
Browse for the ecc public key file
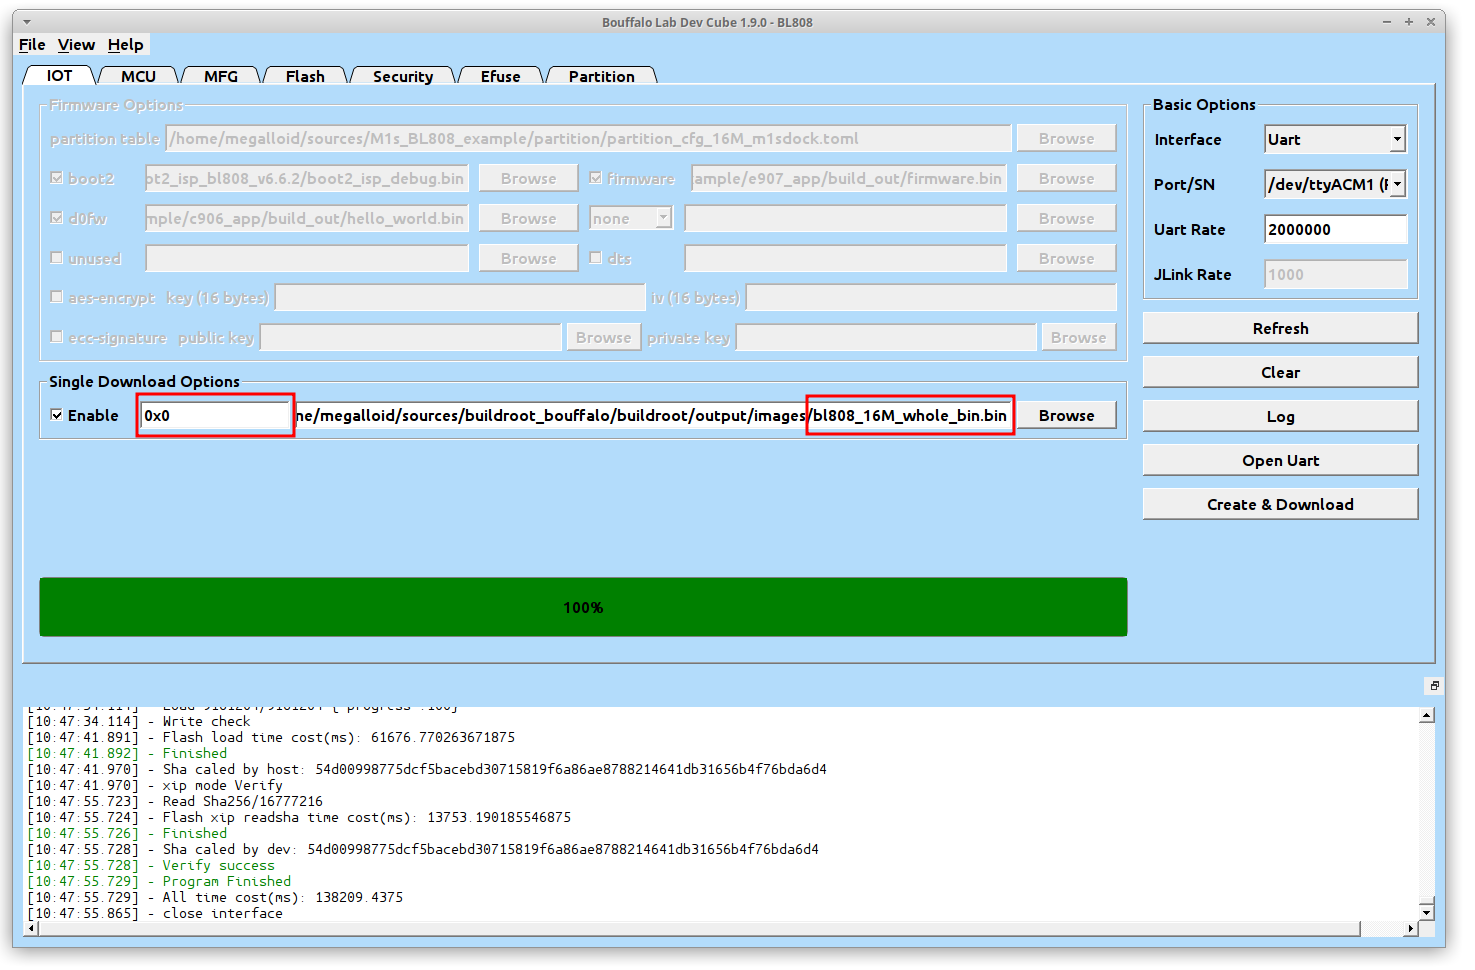(603, 337)
